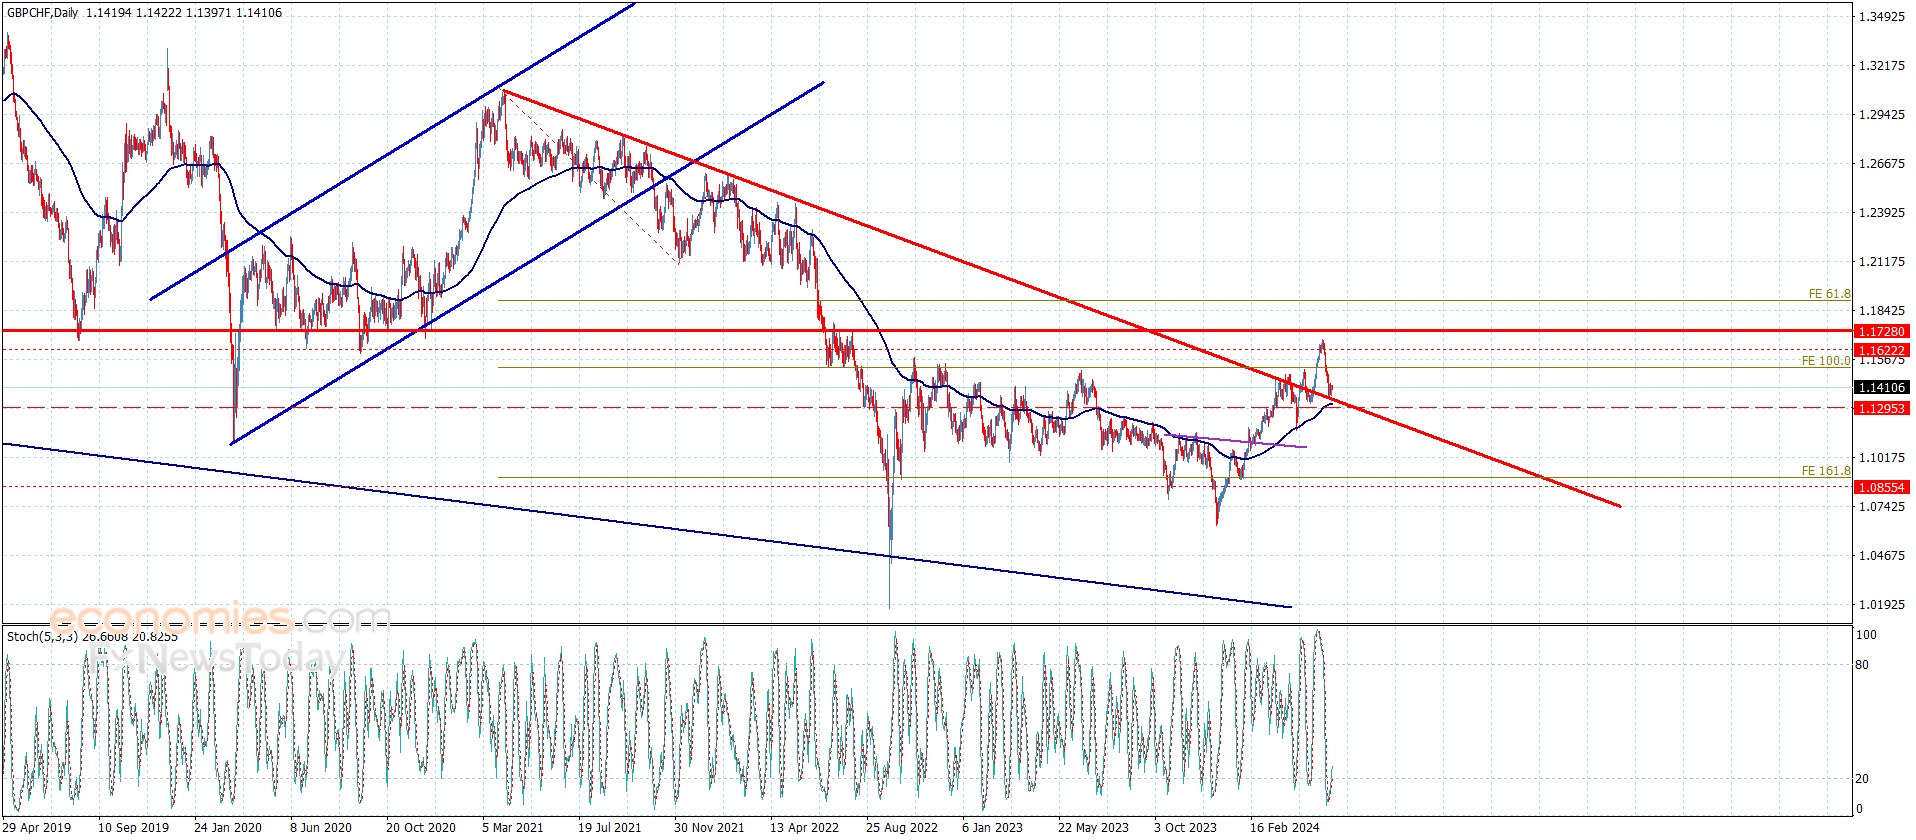1916x840 pixels.
Task: Click the 1.01925 value on price axis
Action: pos(1881,605)
